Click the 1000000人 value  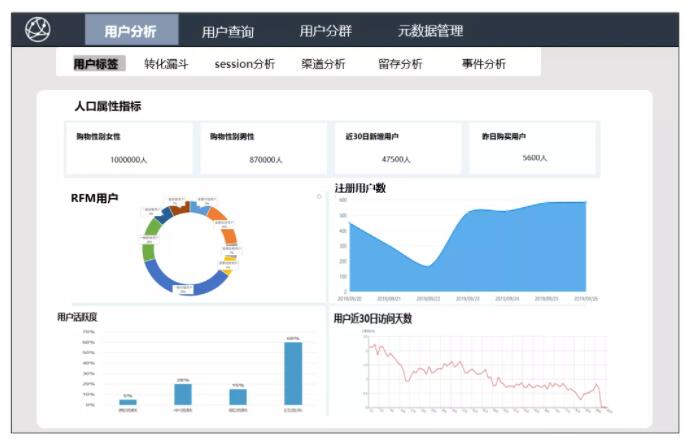(129, 160)
